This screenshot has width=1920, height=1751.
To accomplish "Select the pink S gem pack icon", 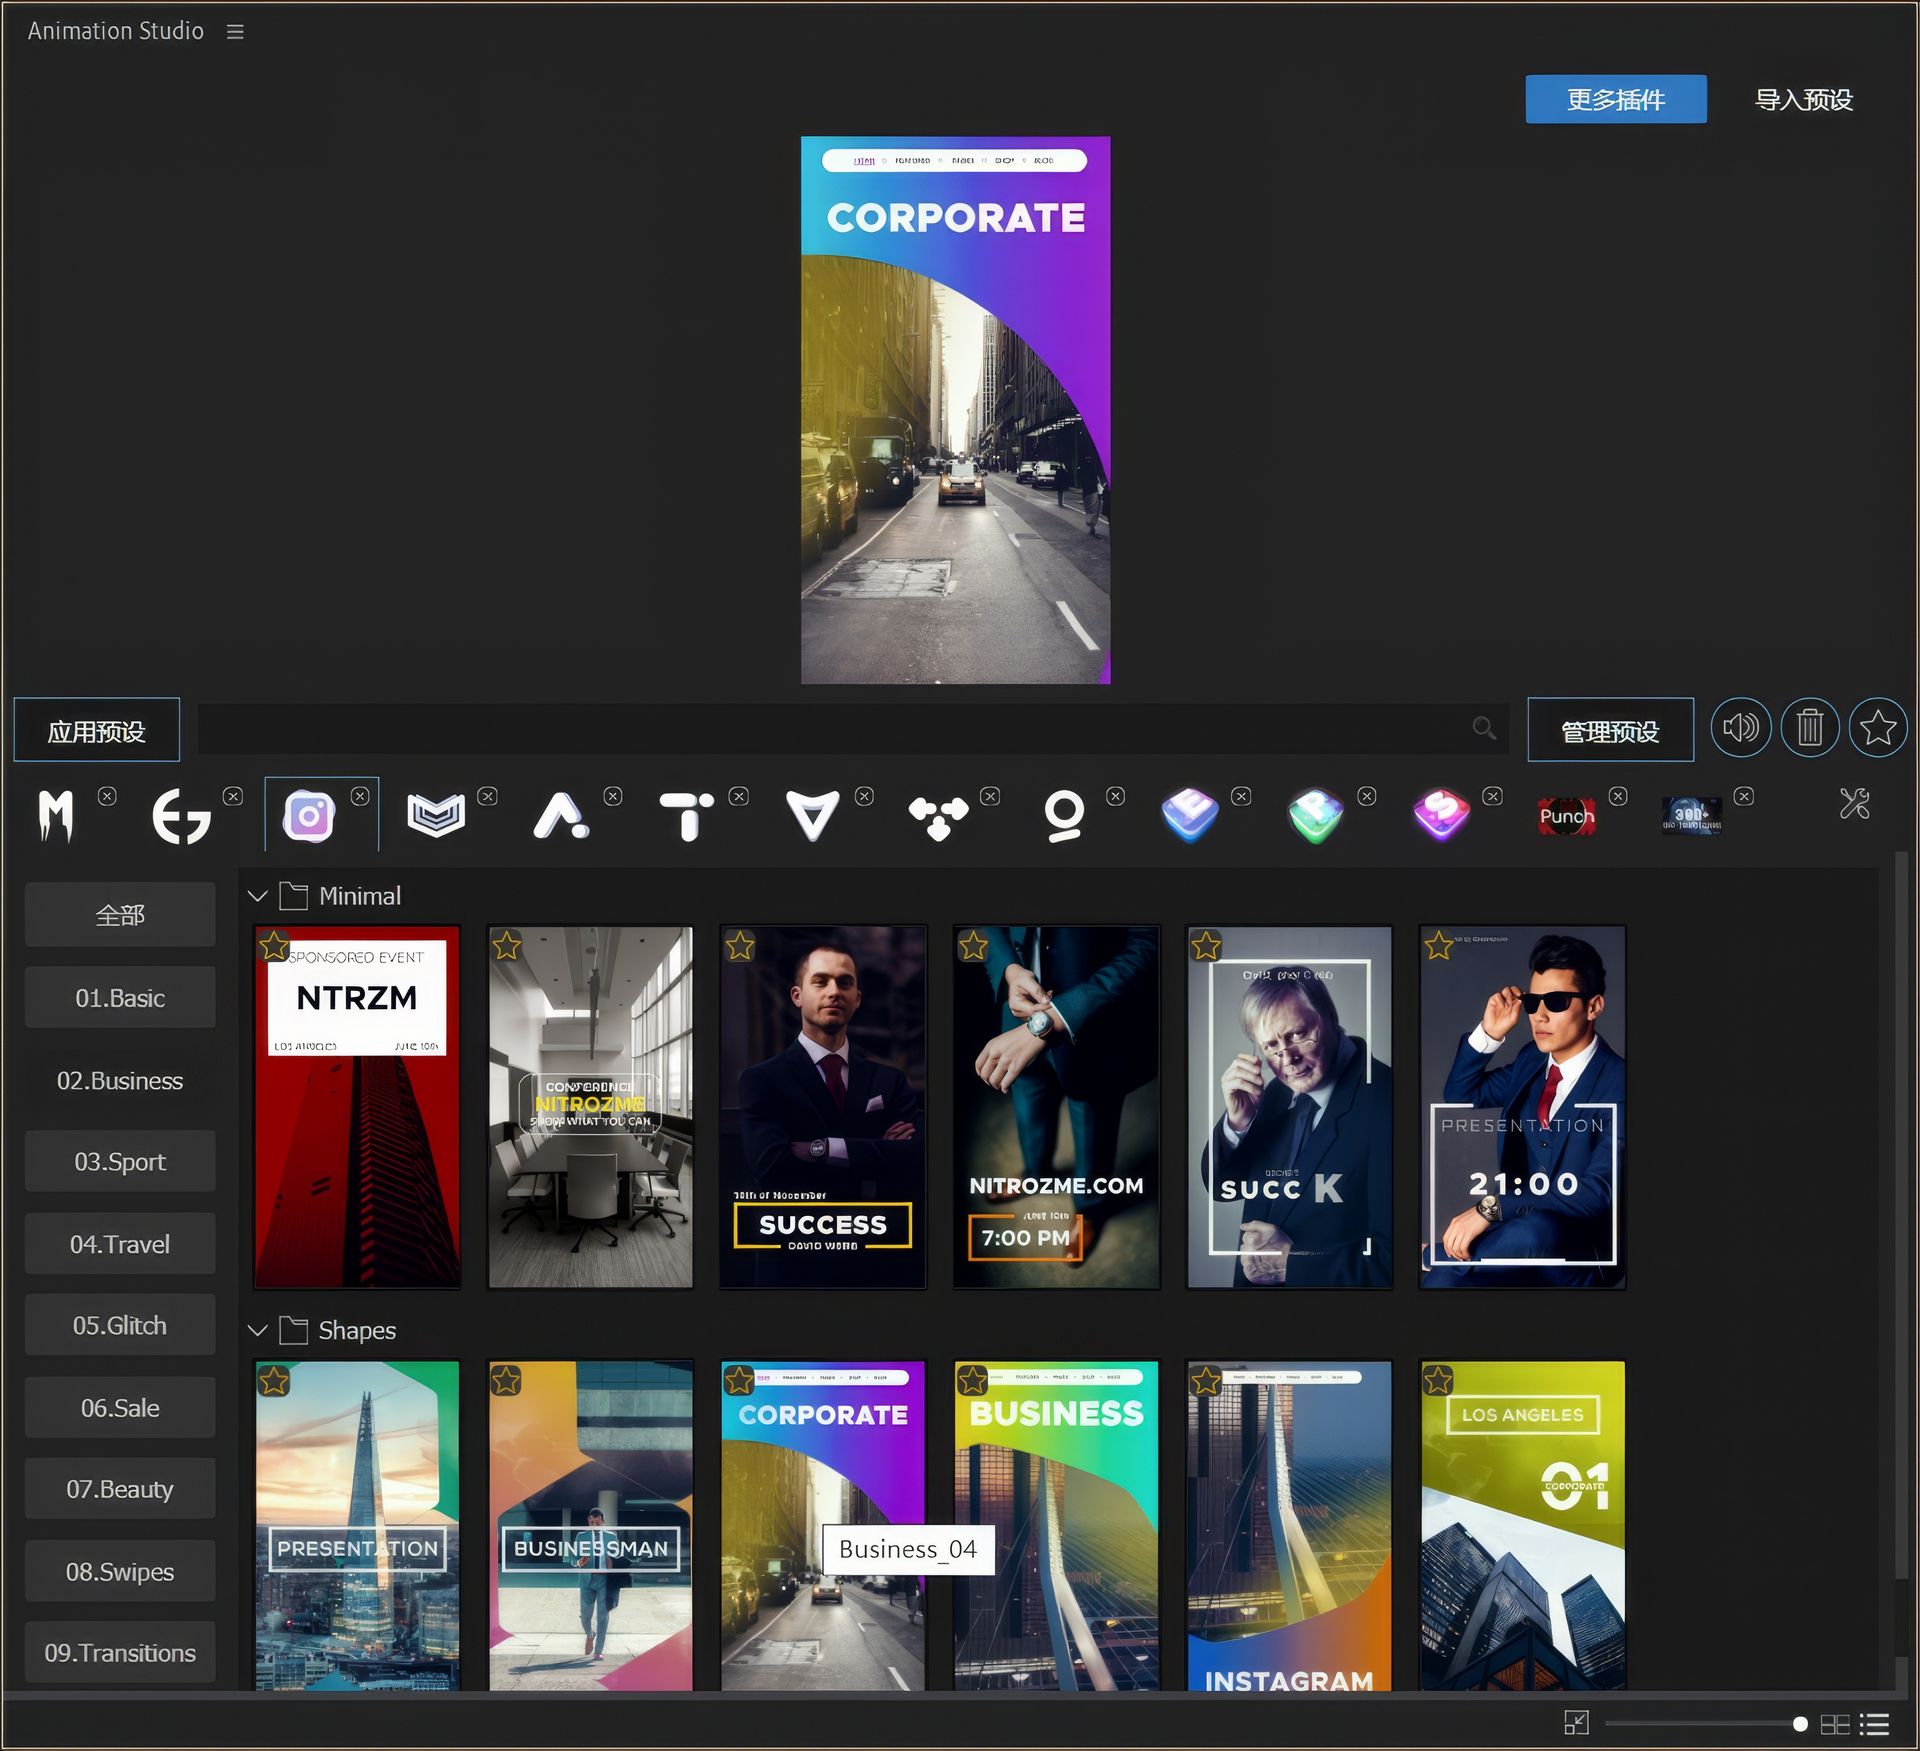I will point(1441,816).
